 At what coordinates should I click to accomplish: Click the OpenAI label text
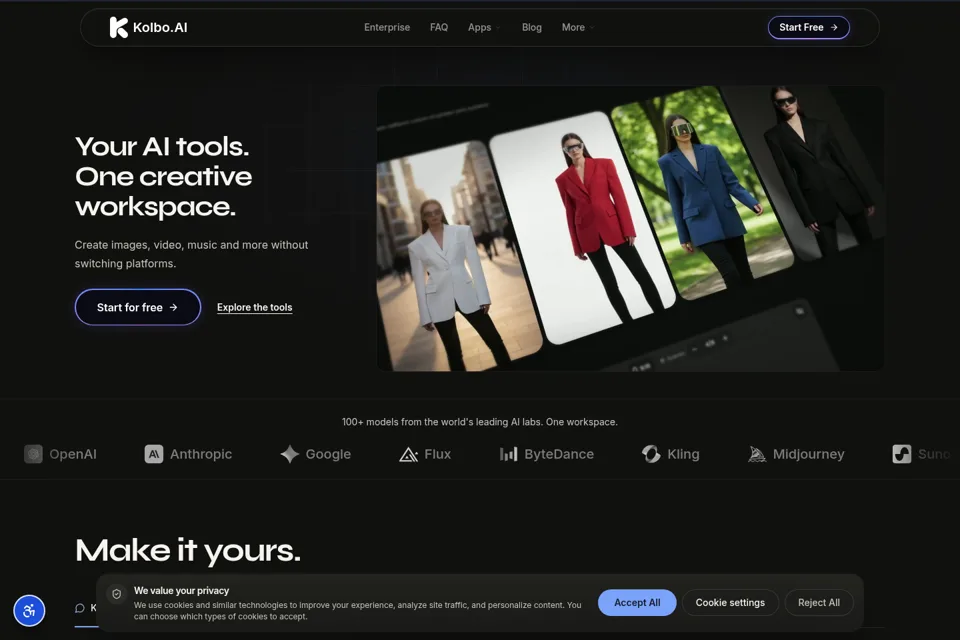[73, 454]
